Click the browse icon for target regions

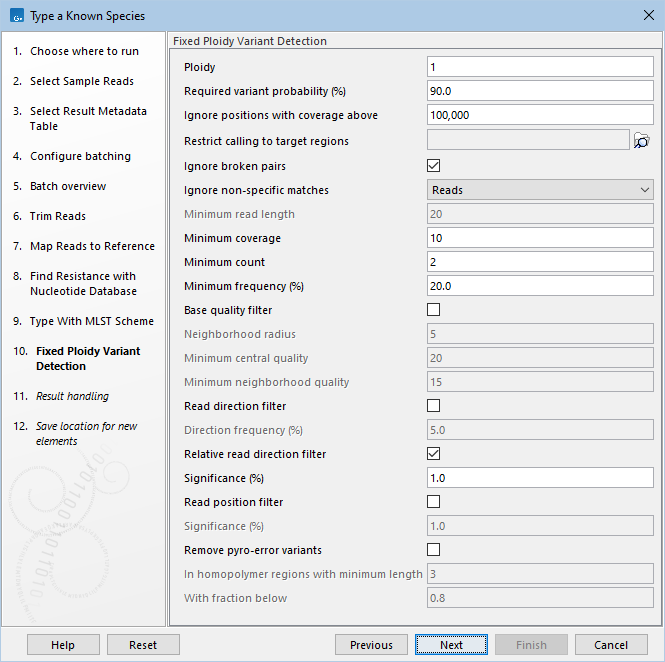click(642, 141)
